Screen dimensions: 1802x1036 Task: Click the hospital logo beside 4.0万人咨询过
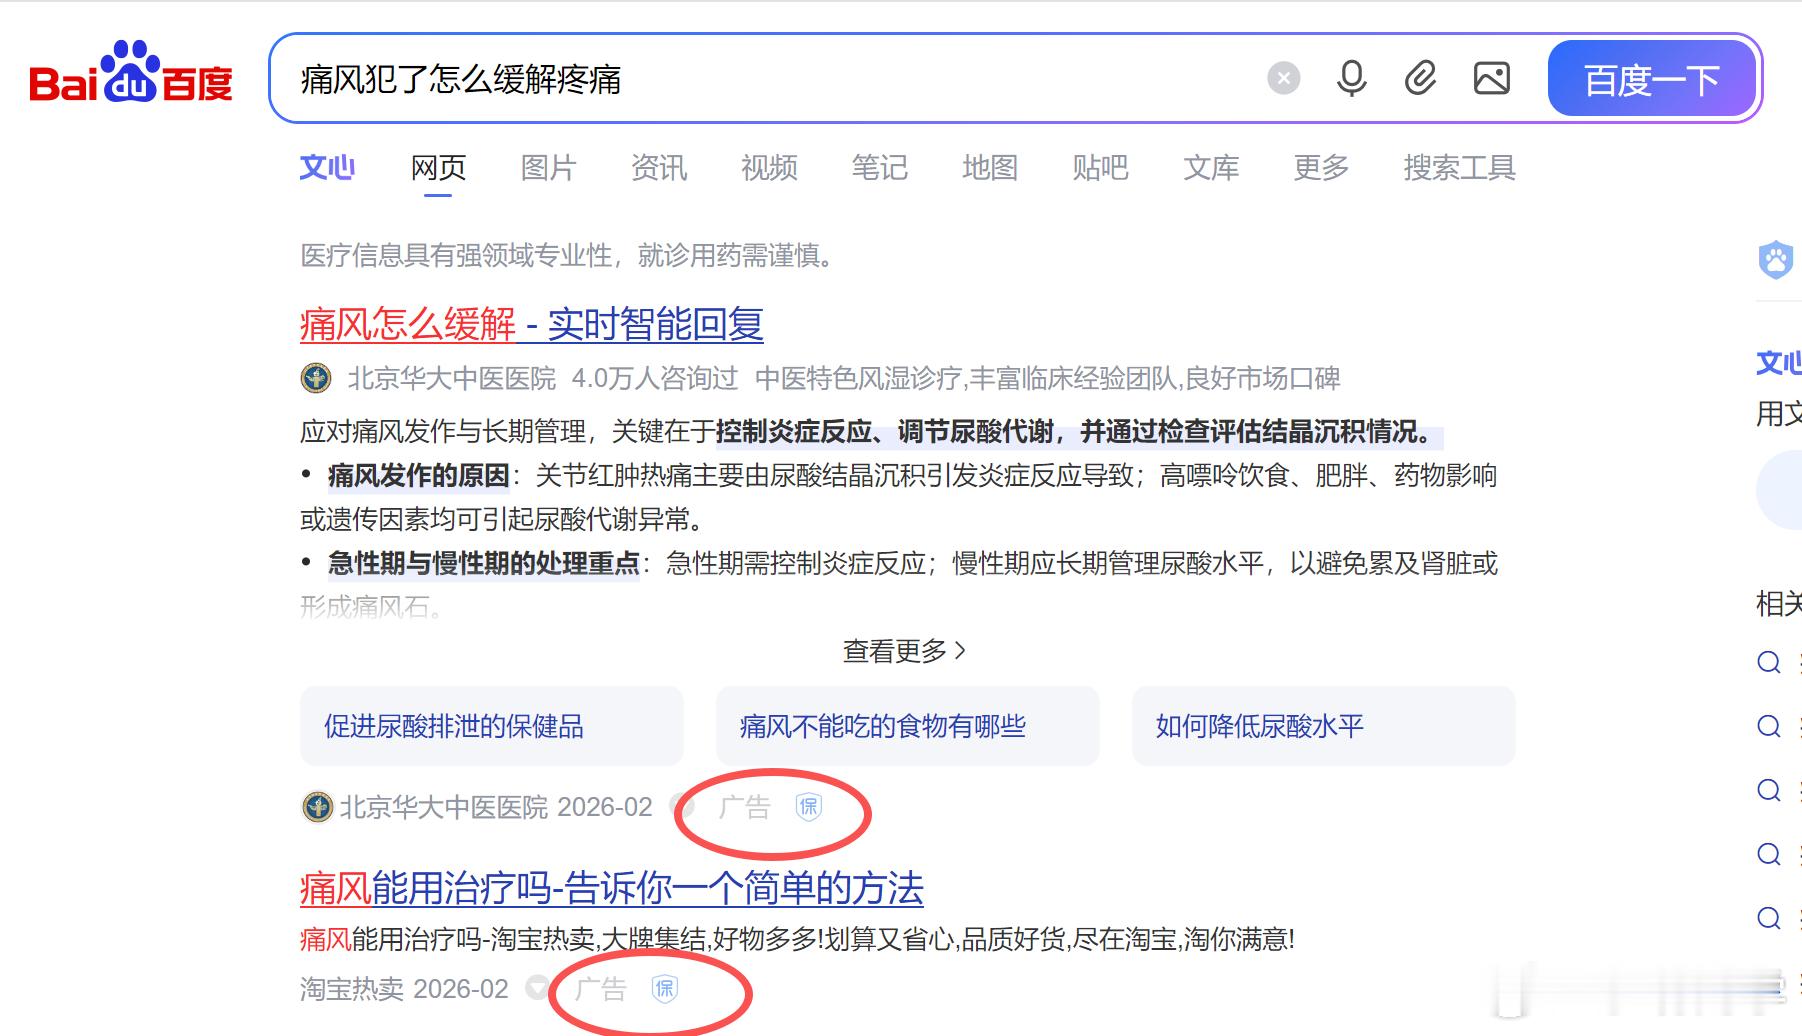point(316,378)
